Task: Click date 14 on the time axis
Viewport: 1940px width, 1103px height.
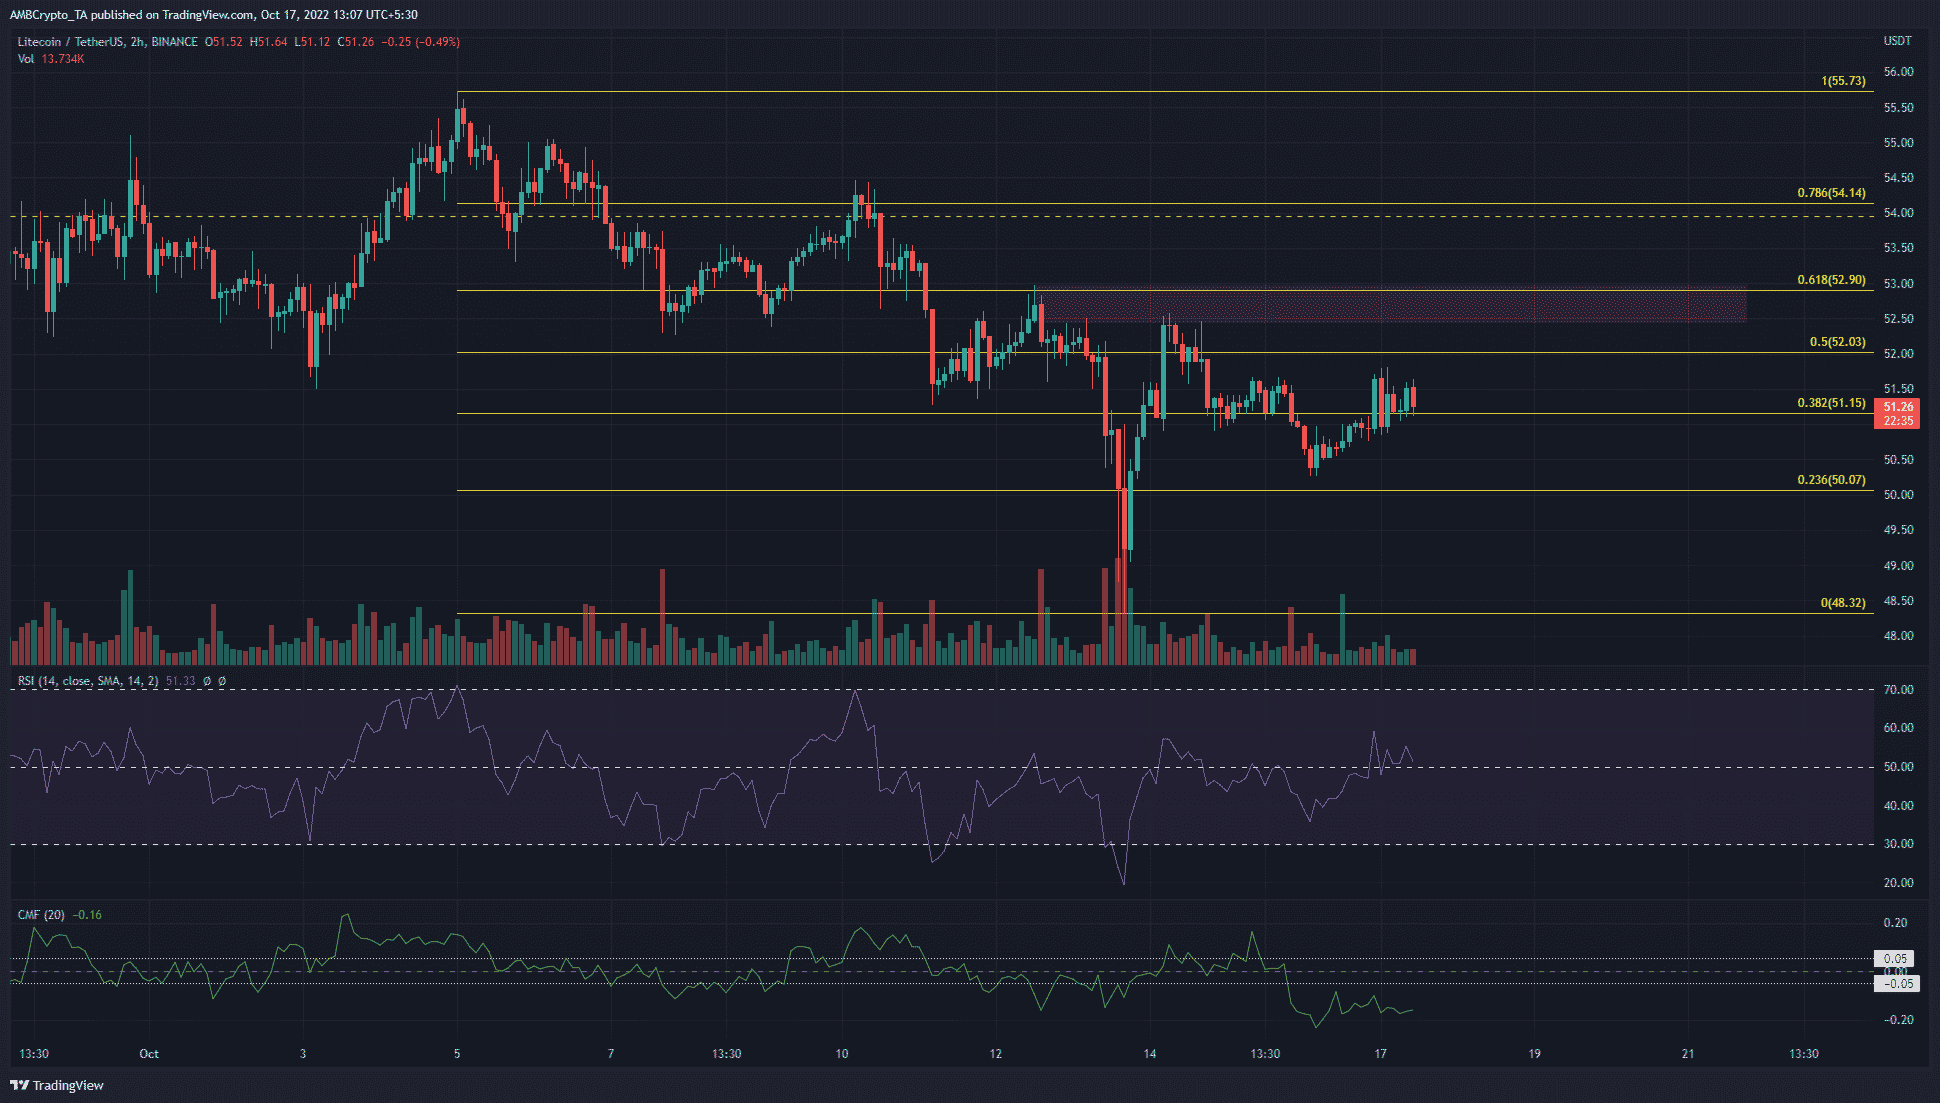Action: (1150, 1054)
